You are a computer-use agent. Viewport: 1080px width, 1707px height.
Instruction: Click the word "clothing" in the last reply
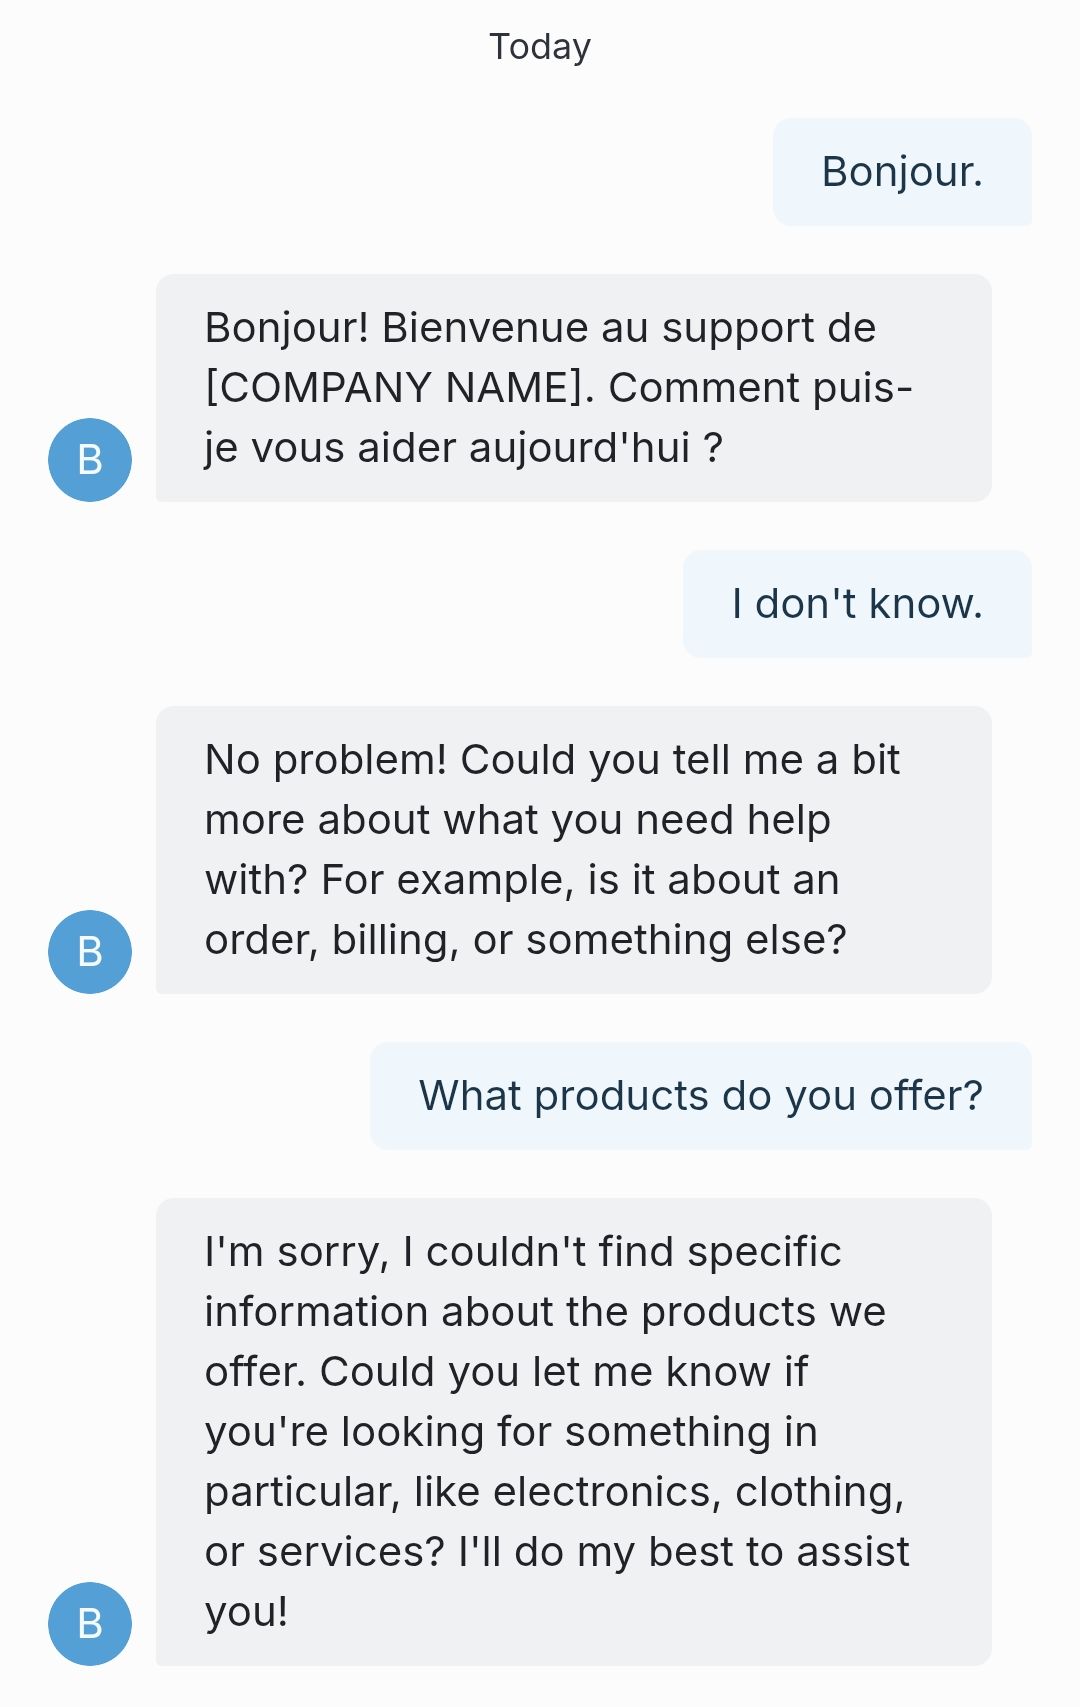click(819, 1492)
